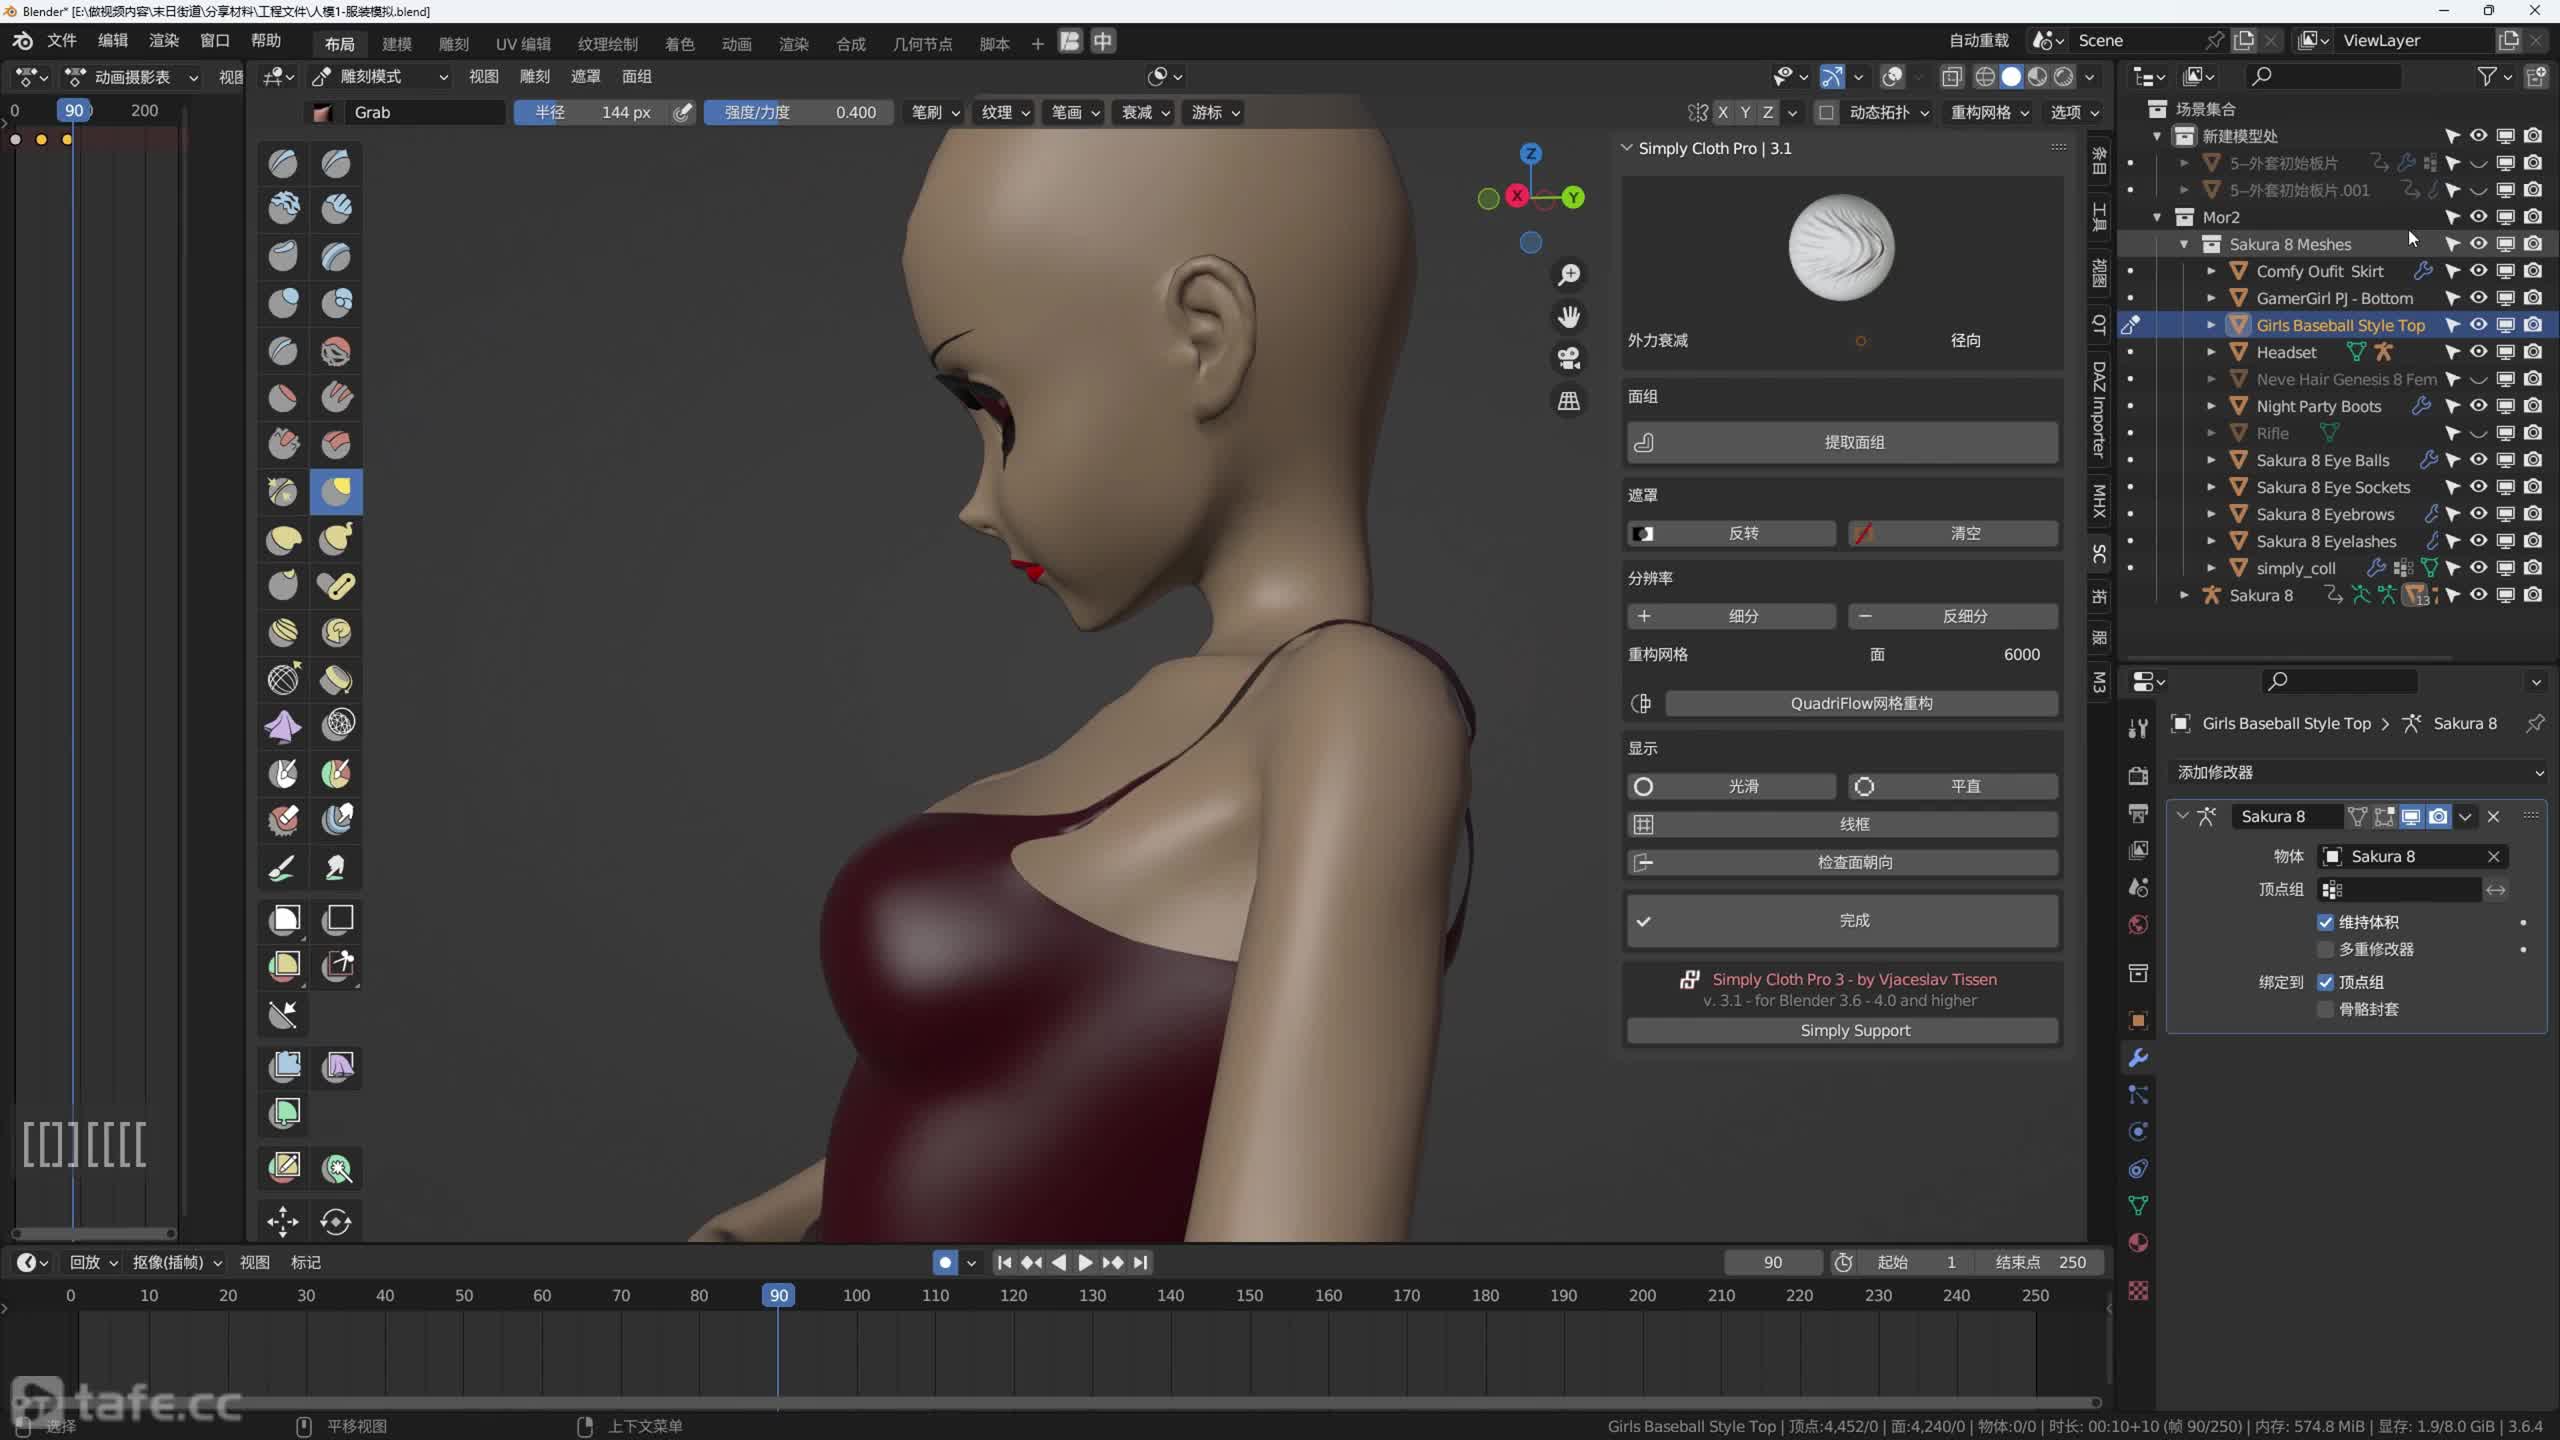Enable 骨骼封套 bone envelopes checkbox
This screenshot has width=2560, height=1440.
[2325, 1009]
